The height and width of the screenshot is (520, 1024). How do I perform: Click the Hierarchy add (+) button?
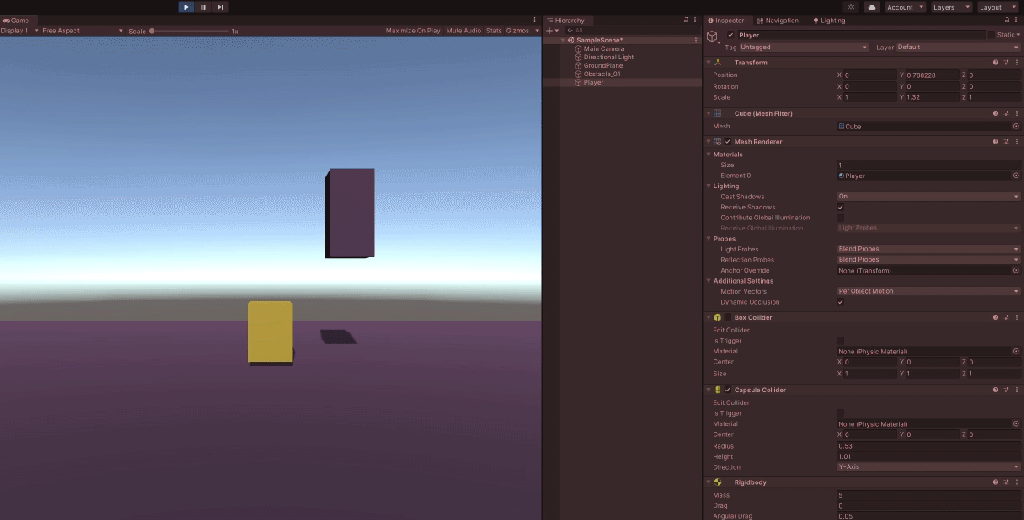(550, 31)
